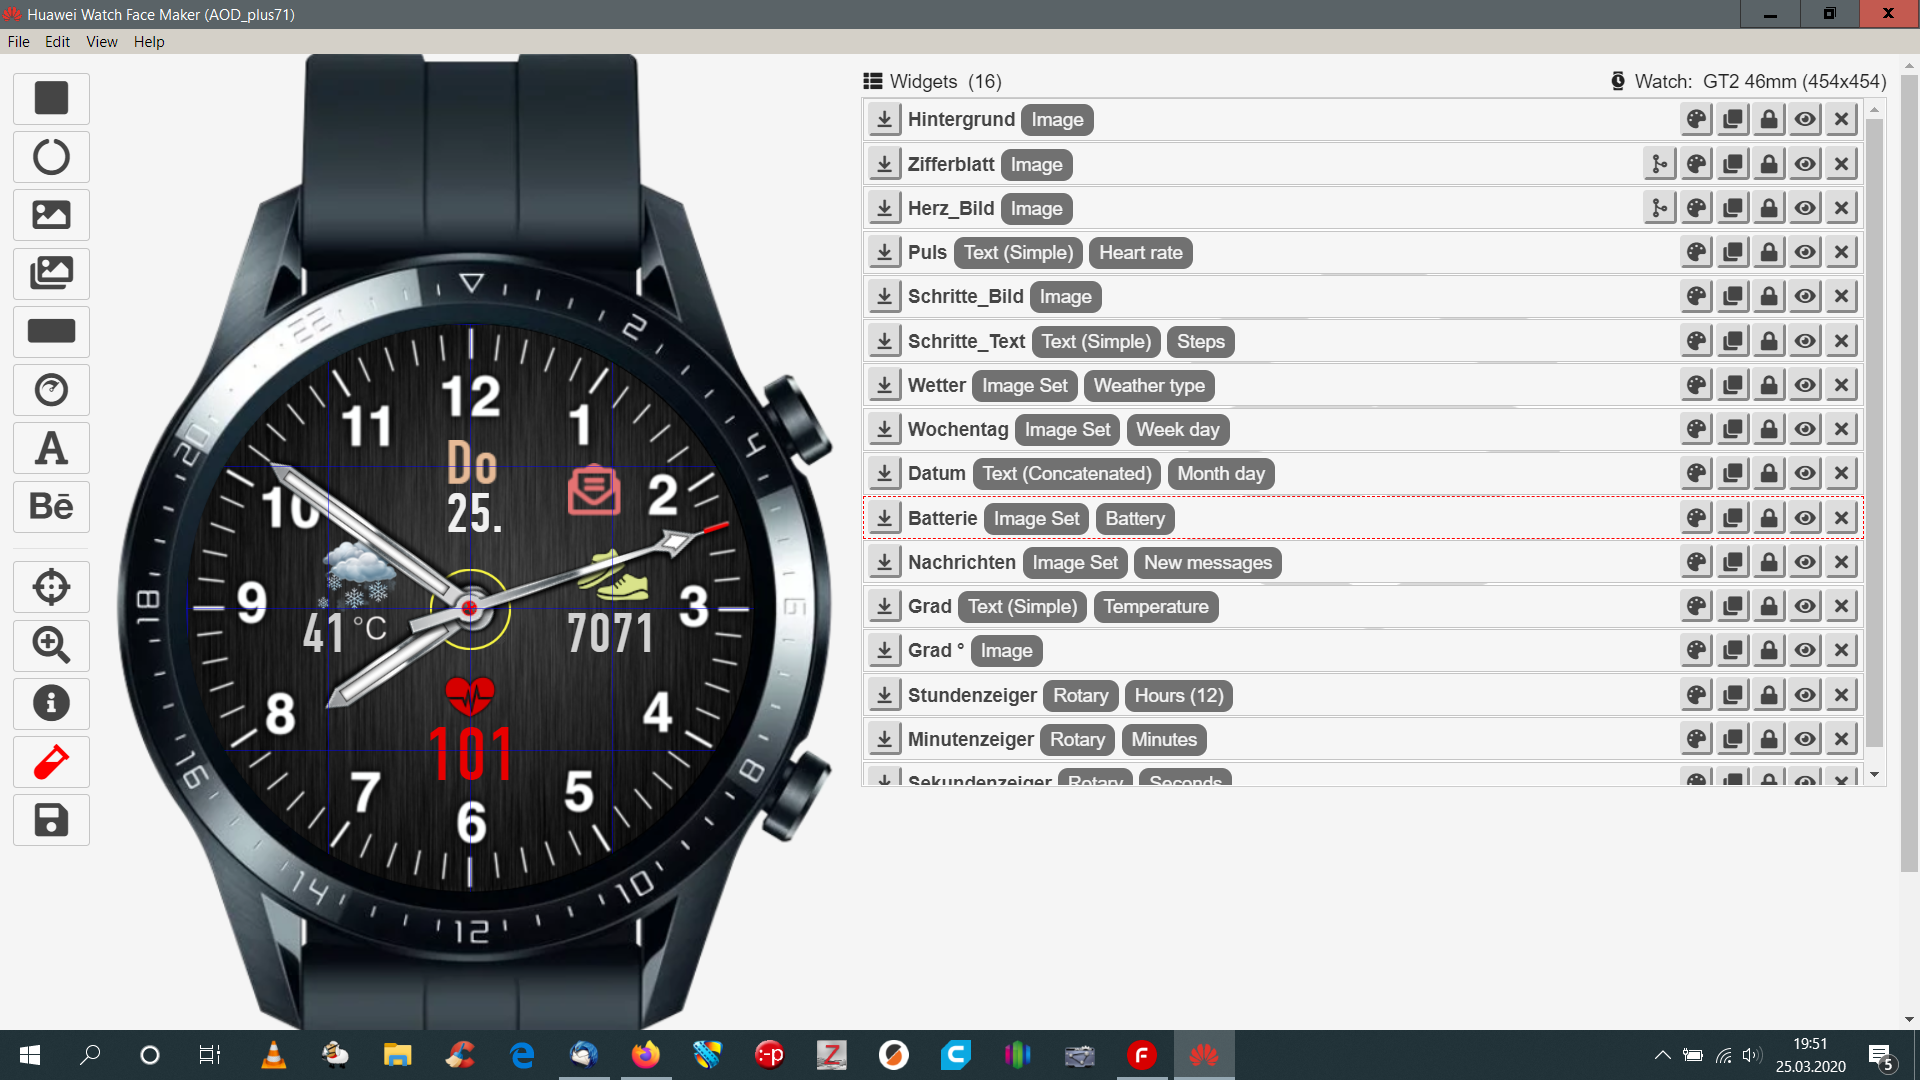Delete the Puls widget
Viewport: 1920px width, 1080px height.
(x=1841, y=252)
